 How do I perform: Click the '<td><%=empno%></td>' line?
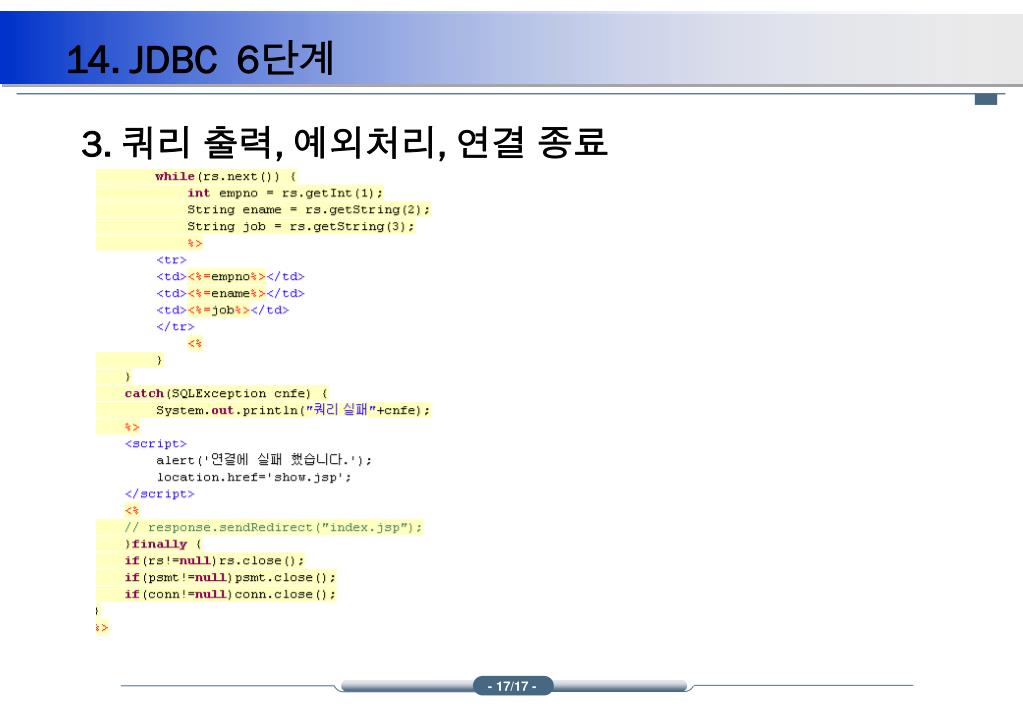tap(230, 277)
